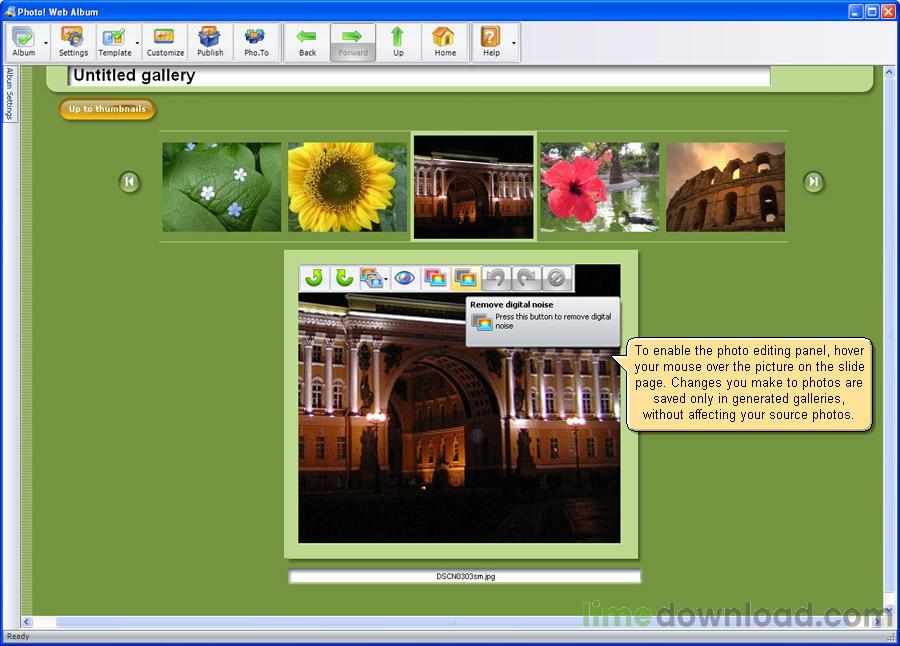Click the Pho.To toolbar icon
900x646 pixels.
tap(256, 42)
